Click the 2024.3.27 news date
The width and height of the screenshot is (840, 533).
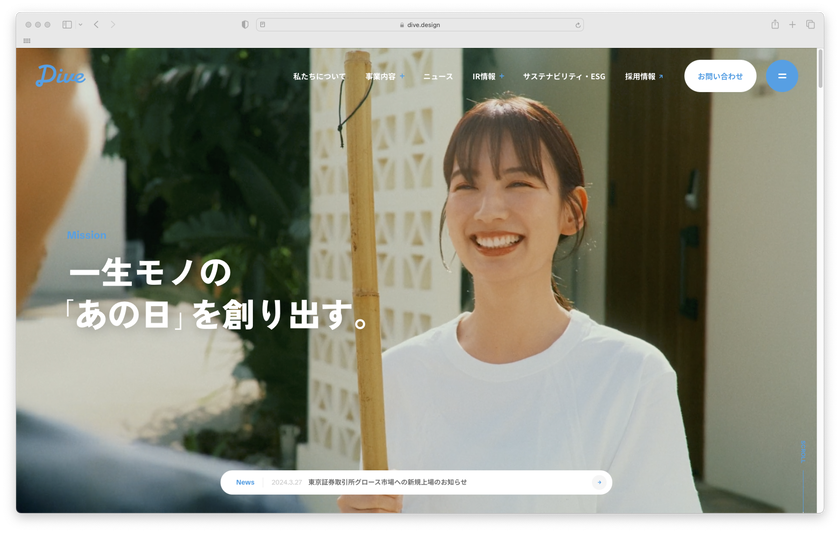(x=287, y=482)
